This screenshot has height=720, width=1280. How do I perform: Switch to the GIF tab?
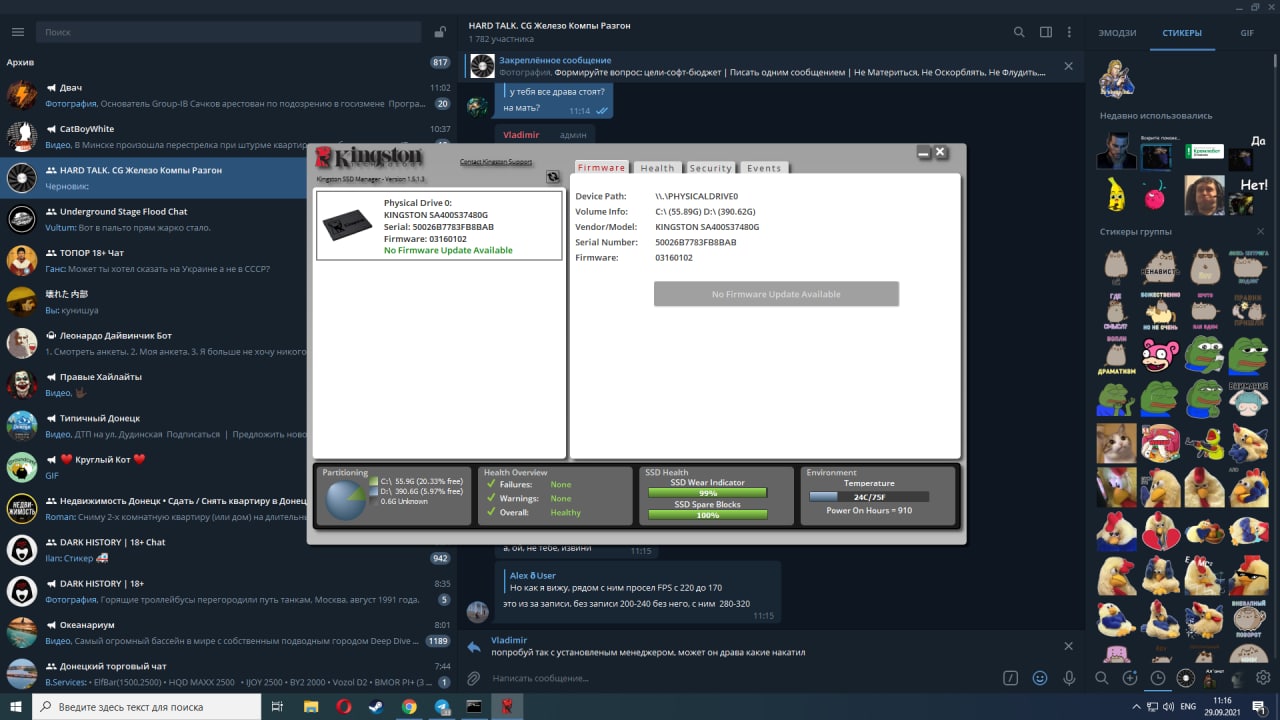[x=1247, y=32]
